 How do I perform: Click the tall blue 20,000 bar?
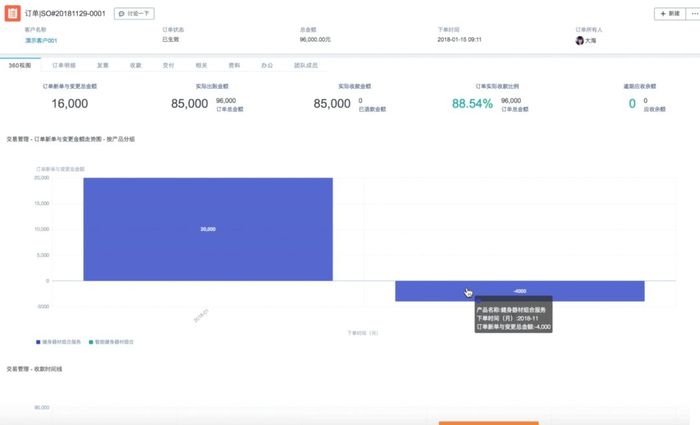click(208, 229)
